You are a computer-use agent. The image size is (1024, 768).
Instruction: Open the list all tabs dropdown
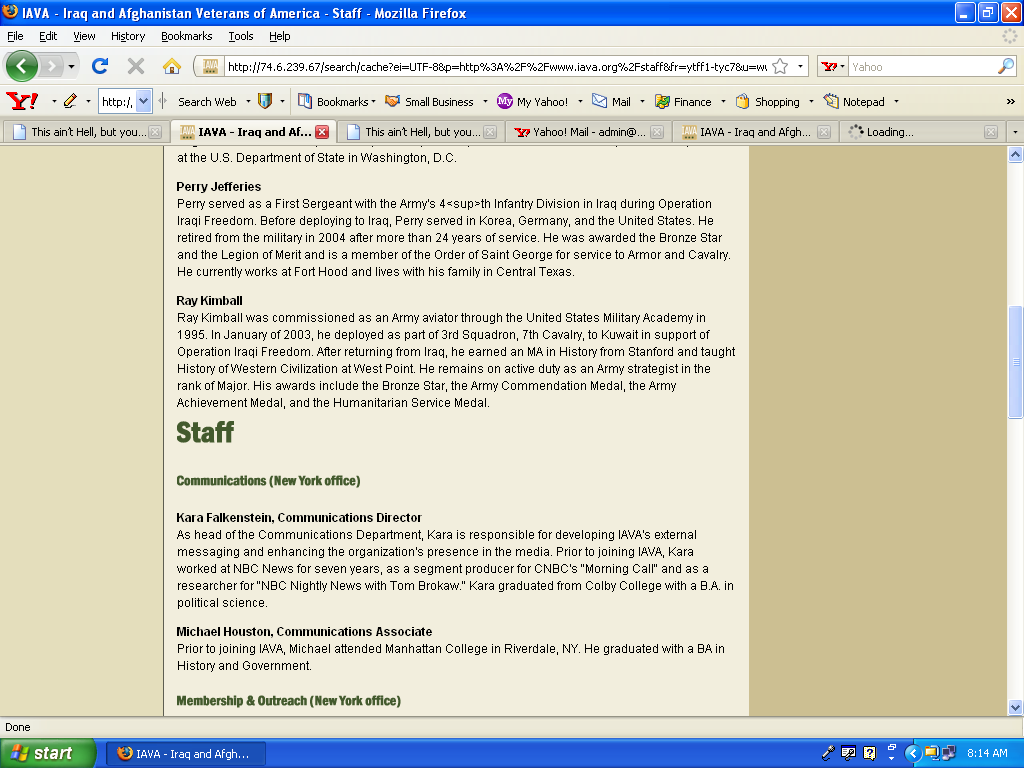click(1015, 132)
